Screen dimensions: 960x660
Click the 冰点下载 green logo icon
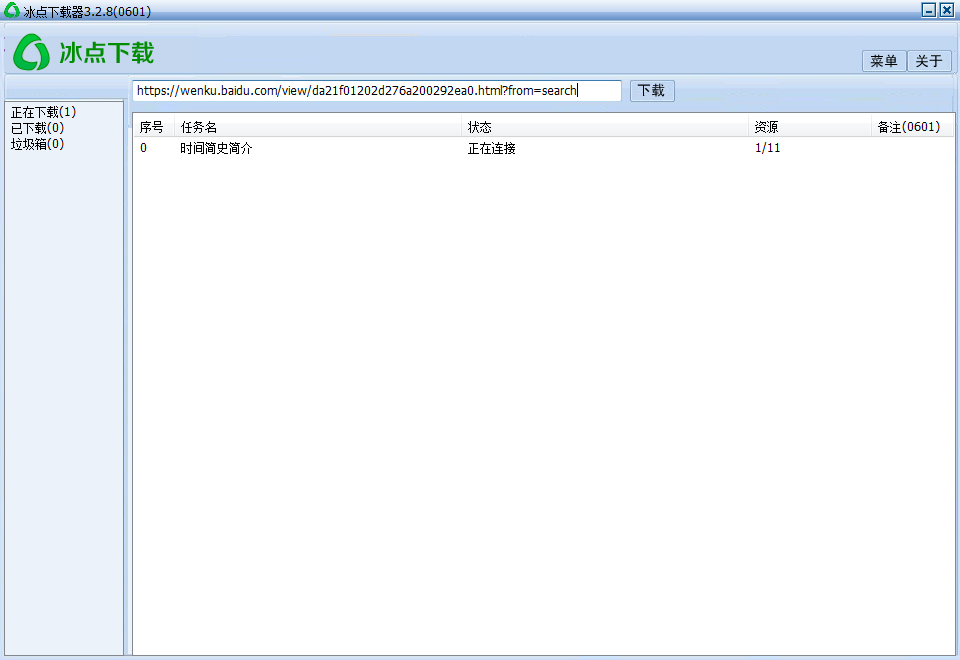point(31,52)
